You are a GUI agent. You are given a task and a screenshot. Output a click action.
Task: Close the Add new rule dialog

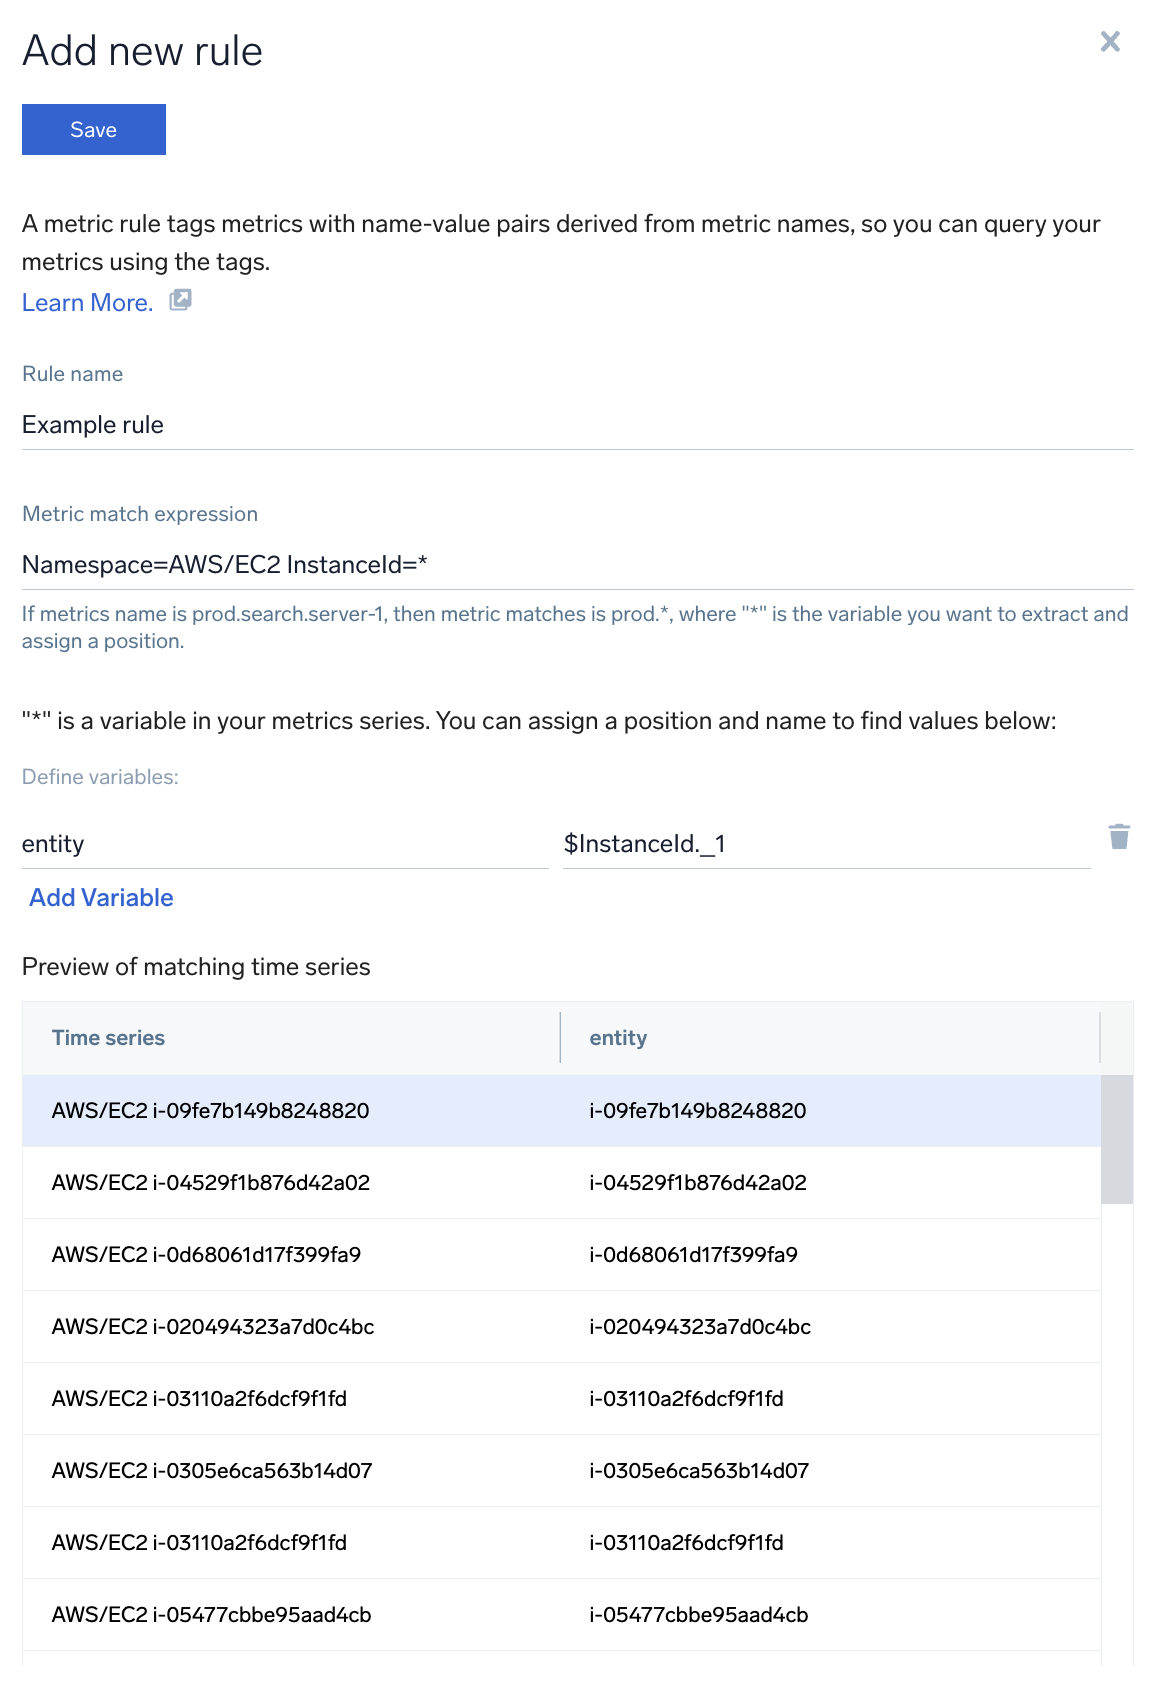tap(1110, 42)
